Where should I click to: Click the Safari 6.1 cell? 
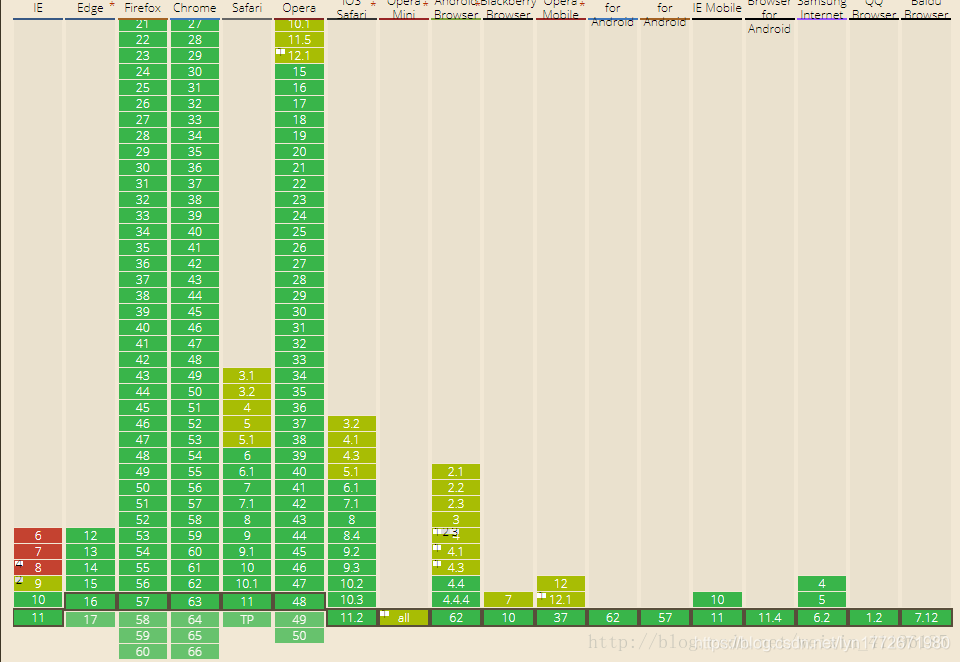pos(247,472)
